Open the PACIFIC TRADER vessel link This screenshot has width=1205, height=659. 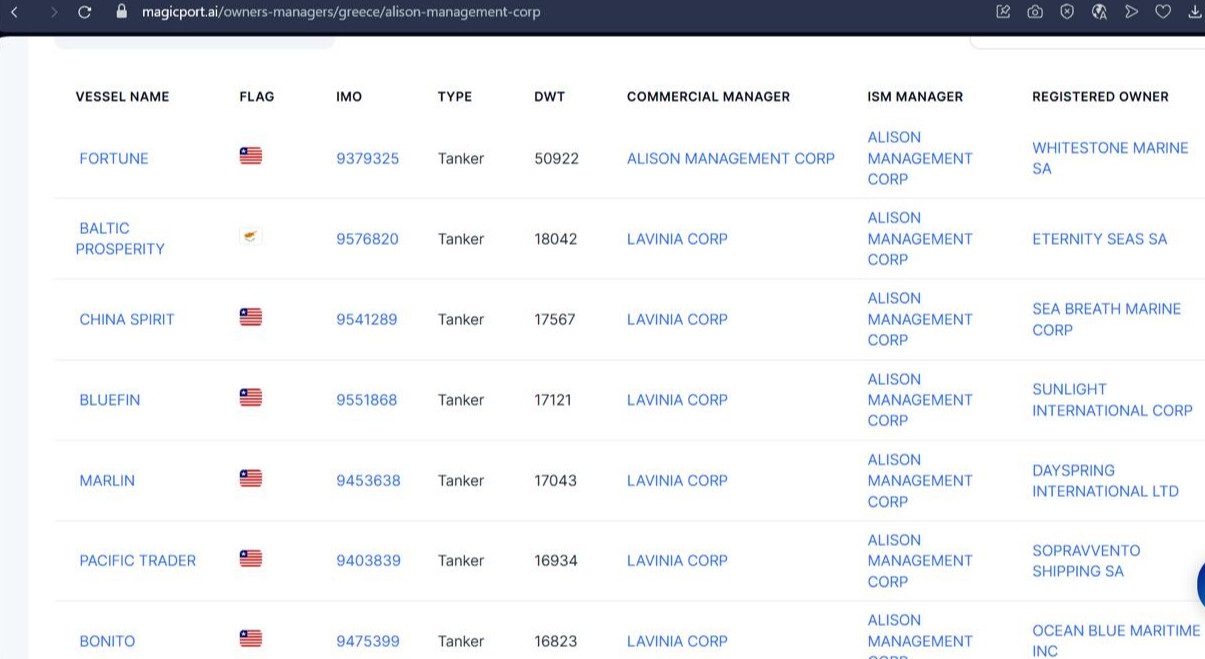(x=138, y=561)
